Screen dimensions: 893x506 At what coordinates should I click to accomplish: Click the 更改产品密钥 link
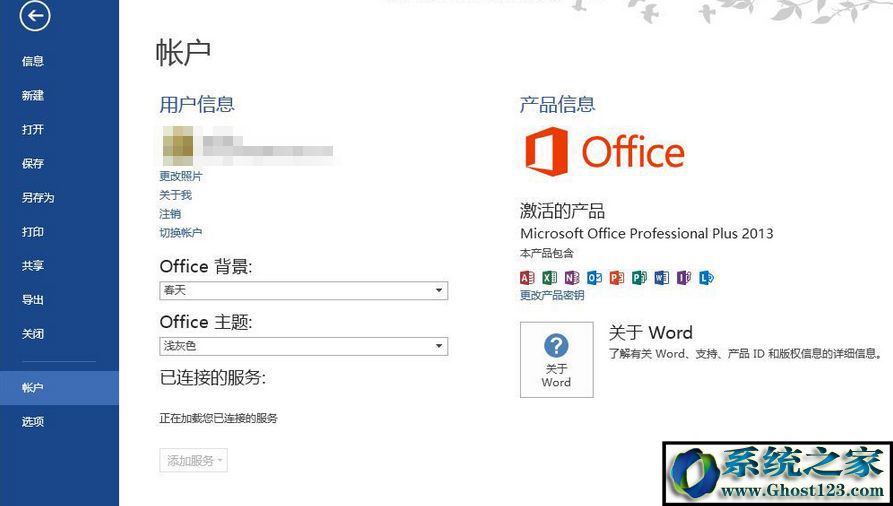click(552, 295)
